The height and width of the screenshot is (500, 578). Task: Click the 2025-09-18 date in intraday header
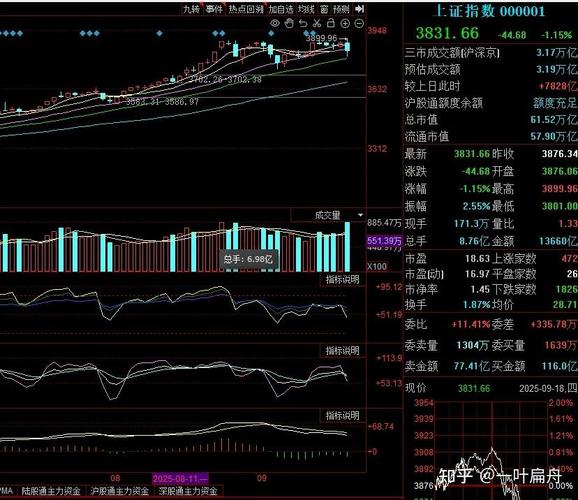tap(542, 388)
